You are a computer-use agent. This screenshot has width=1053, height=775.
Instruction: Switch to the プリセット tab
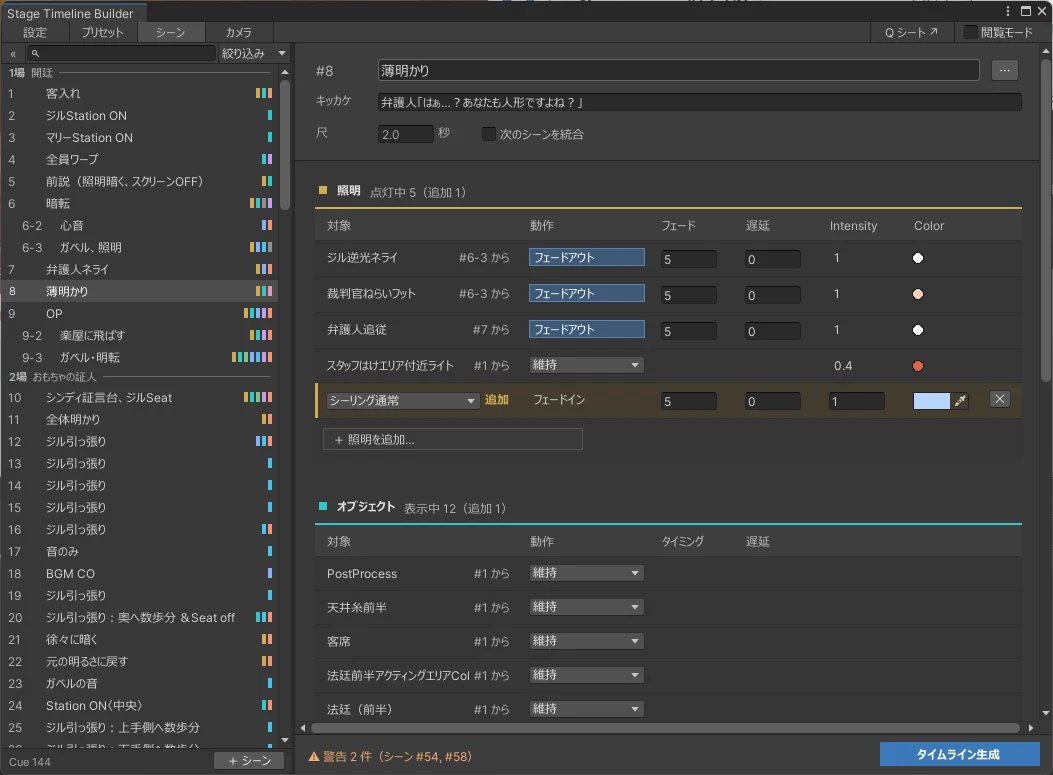pyautogui.click(x=103, y=32)
